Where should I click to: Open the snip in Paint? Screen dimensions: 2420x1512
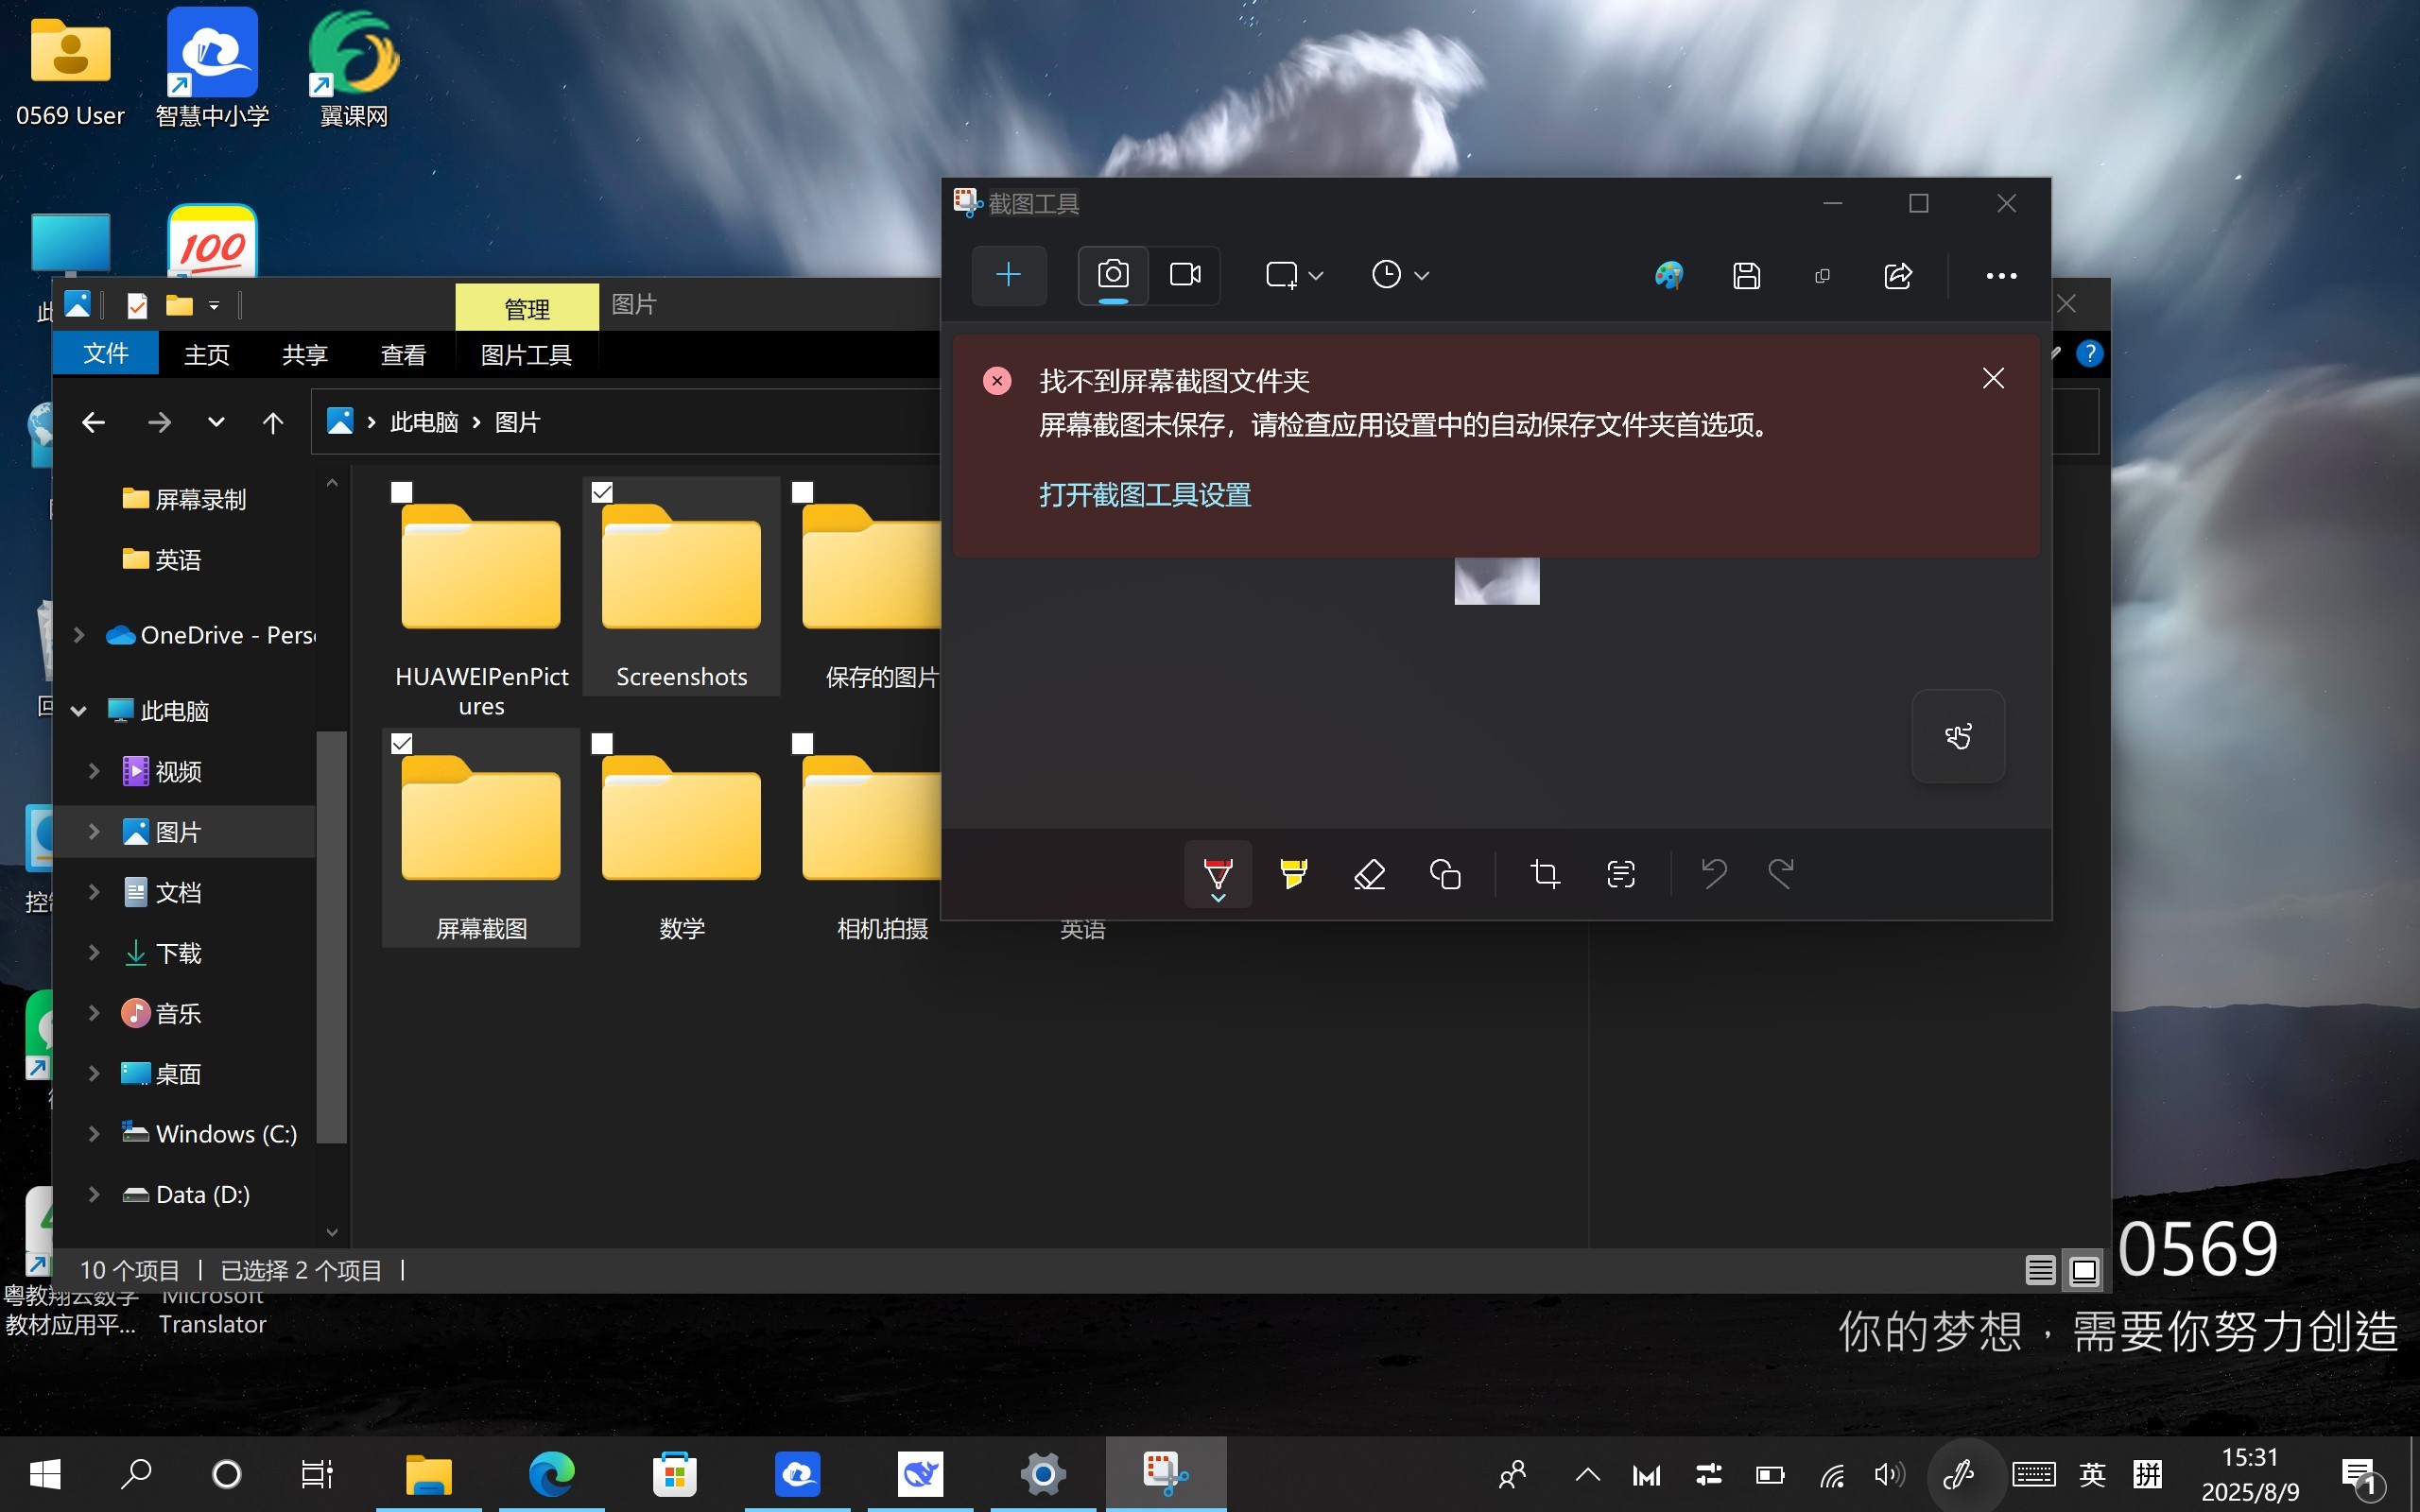(x=1669, y=275)
